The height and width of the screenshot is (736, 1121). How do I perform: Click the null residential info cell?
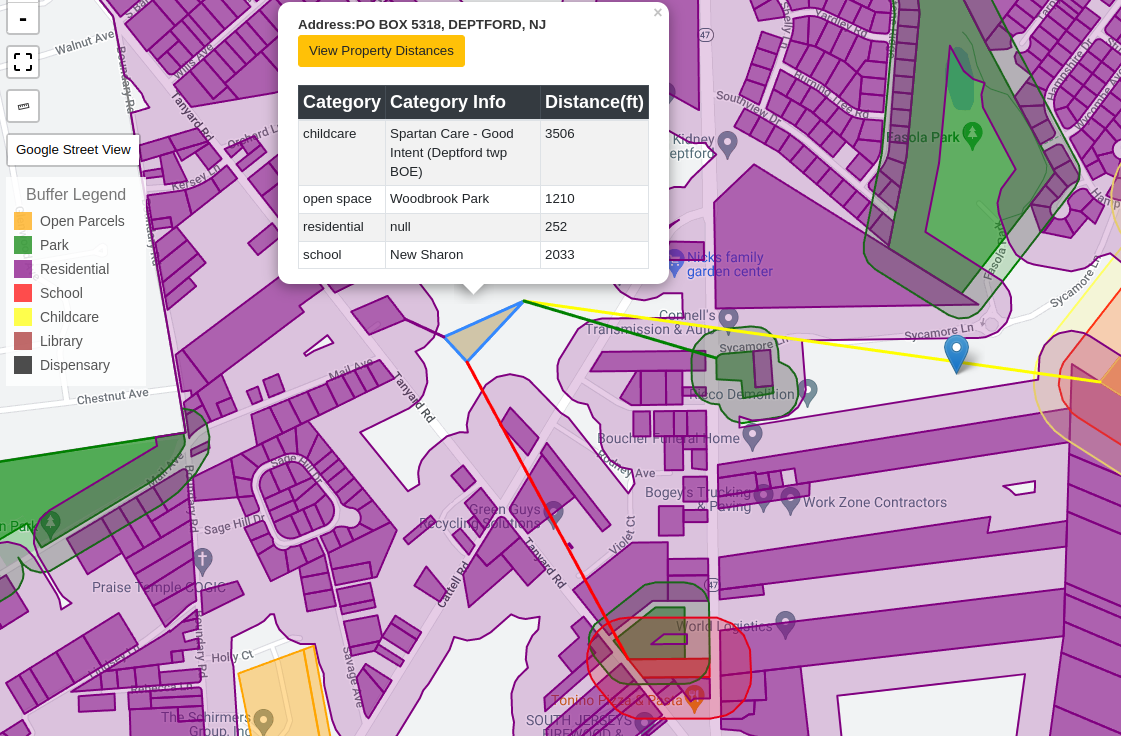point(463,227)
